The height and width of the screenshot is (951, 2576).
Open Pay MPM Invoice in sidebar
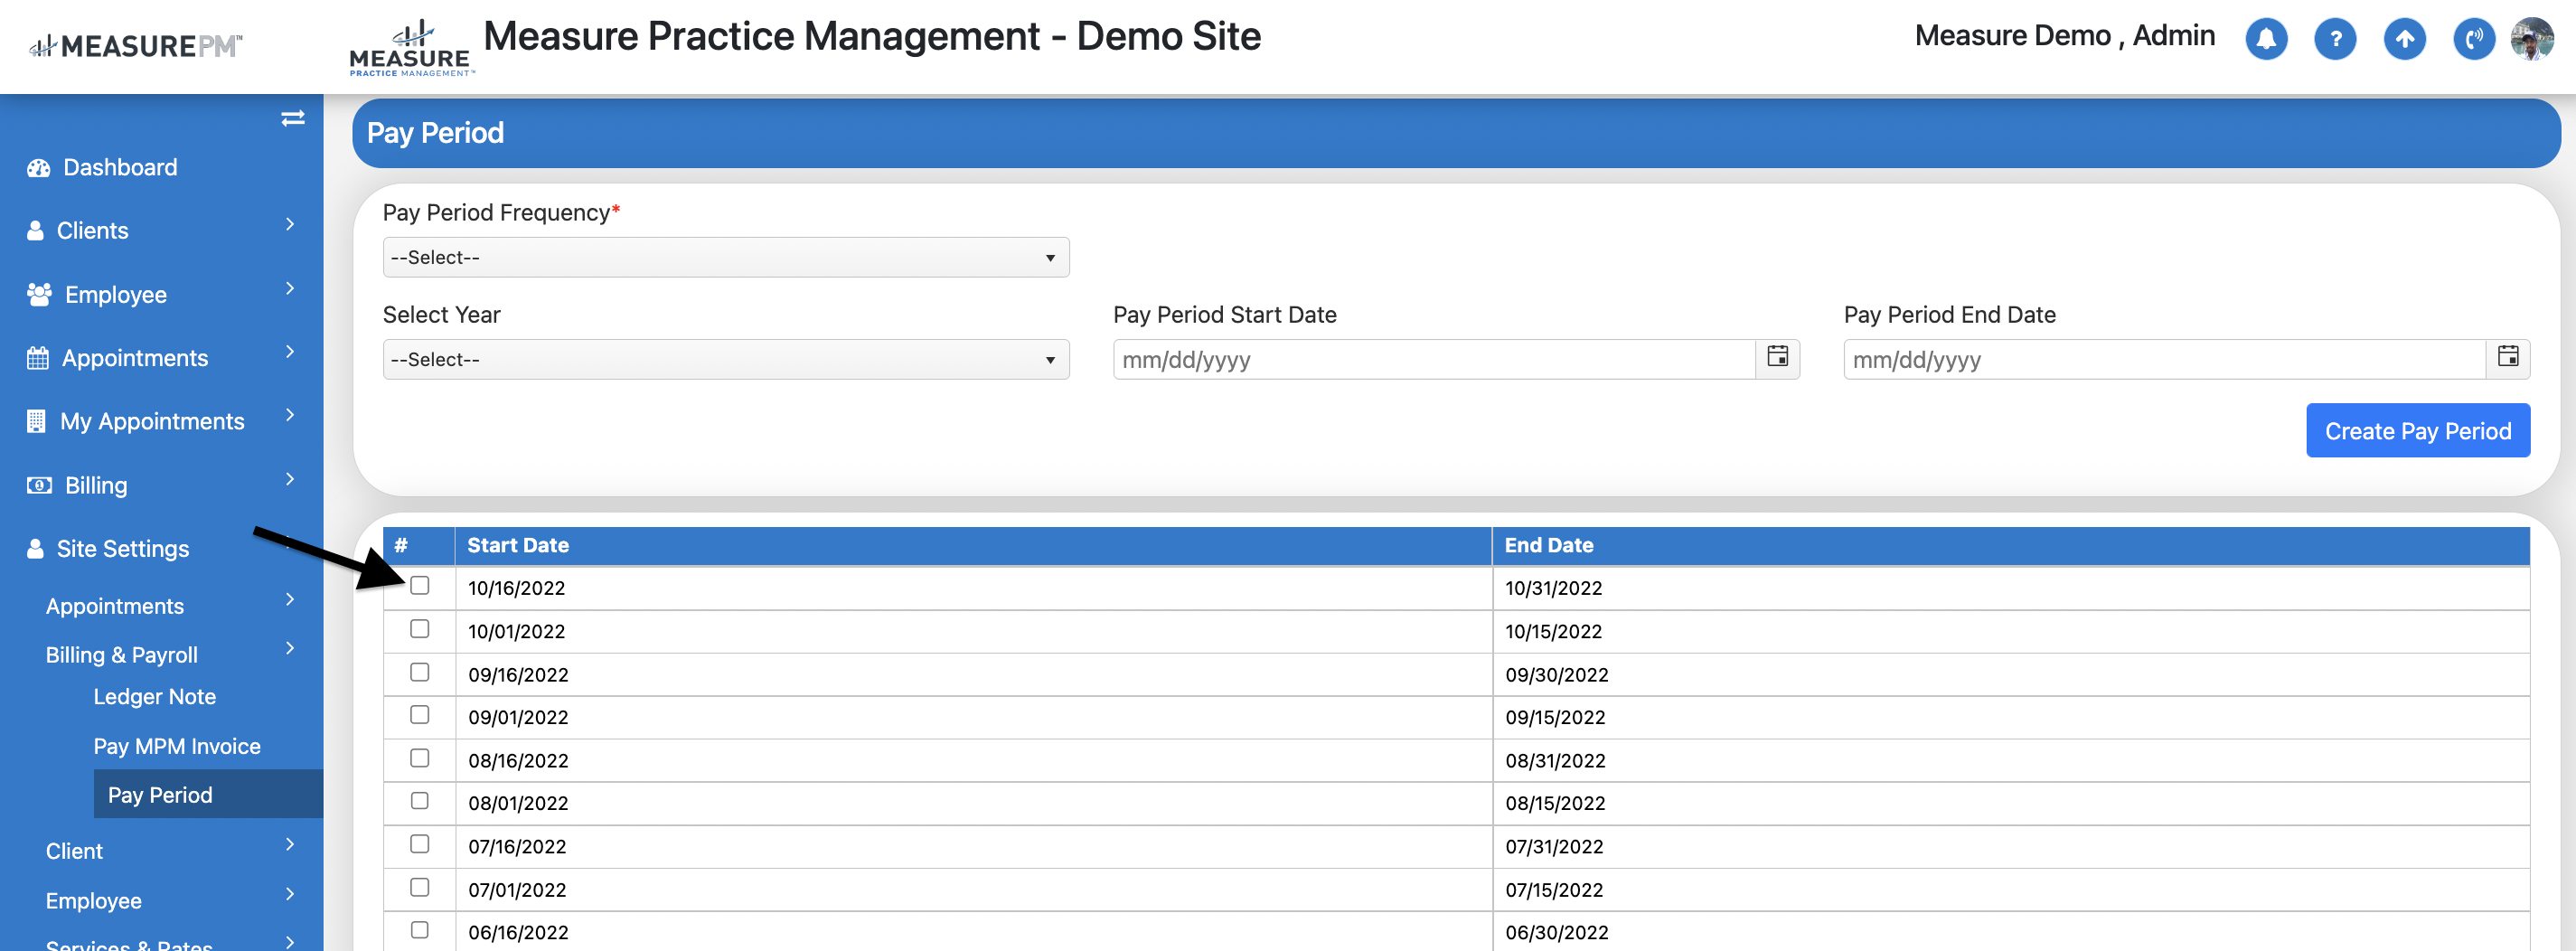point(177,746)
